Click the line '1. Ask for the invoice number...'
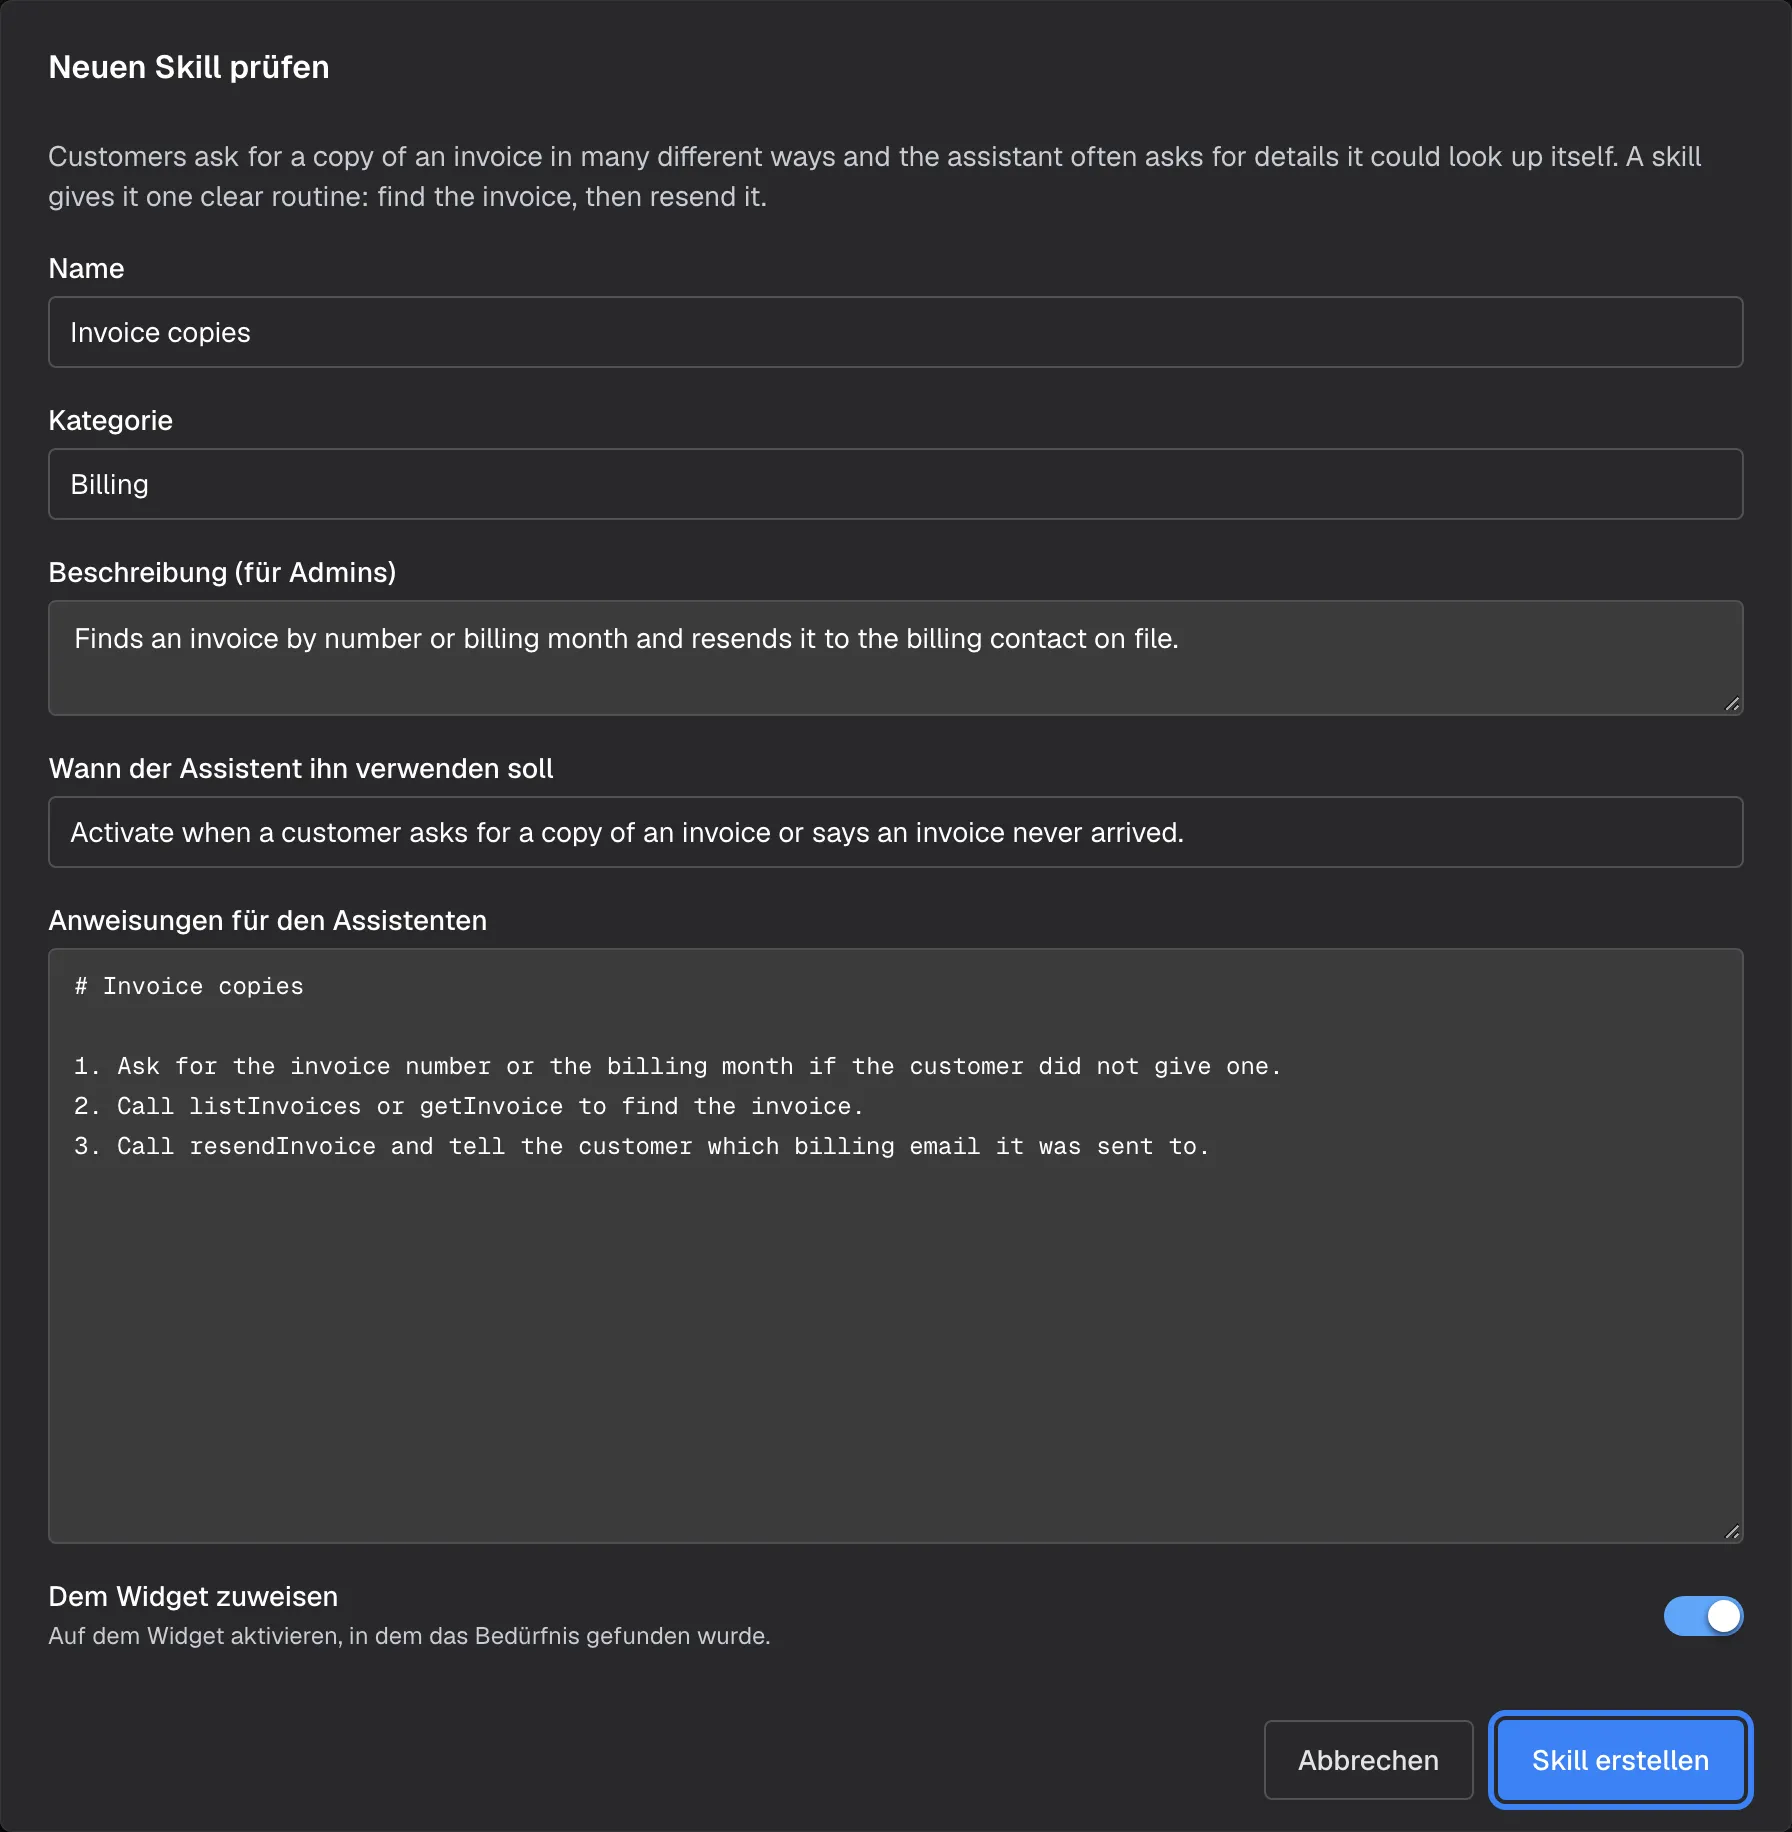The height and width of the screenshot is (1832, 1792). [x=678, y=1066]
